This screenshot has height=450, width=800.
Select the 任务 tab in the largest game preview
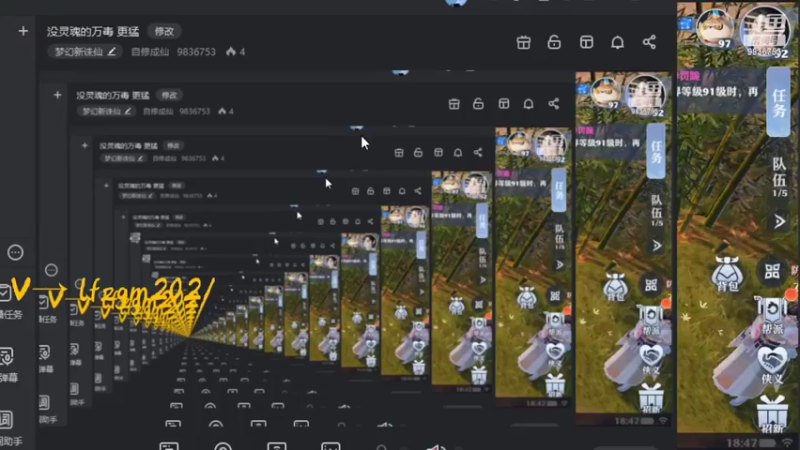(778, 103)
